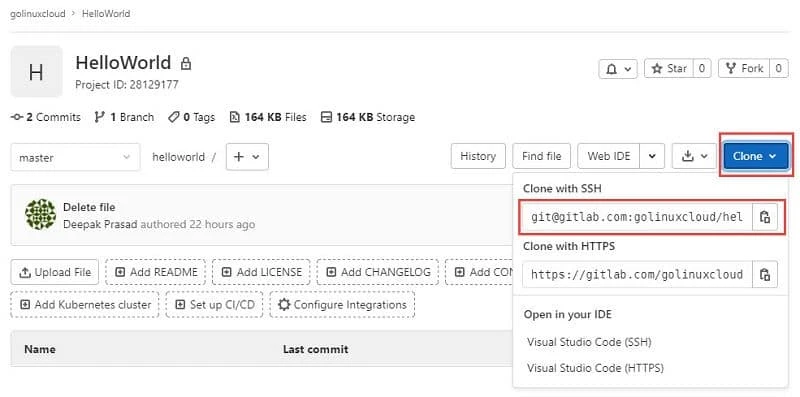Open the History view
This screenshot has height=397, width=800.
[478, 156]
